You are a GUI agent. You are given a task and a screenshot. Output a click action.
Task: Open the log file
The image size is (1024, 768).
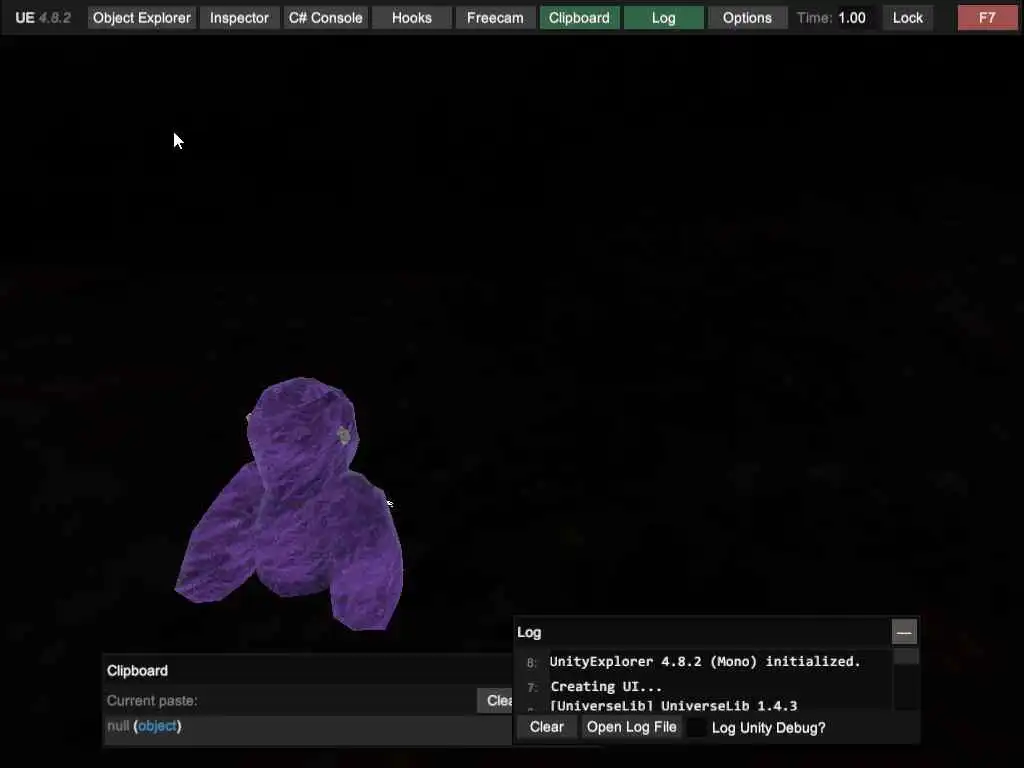(x=632, y=727)
